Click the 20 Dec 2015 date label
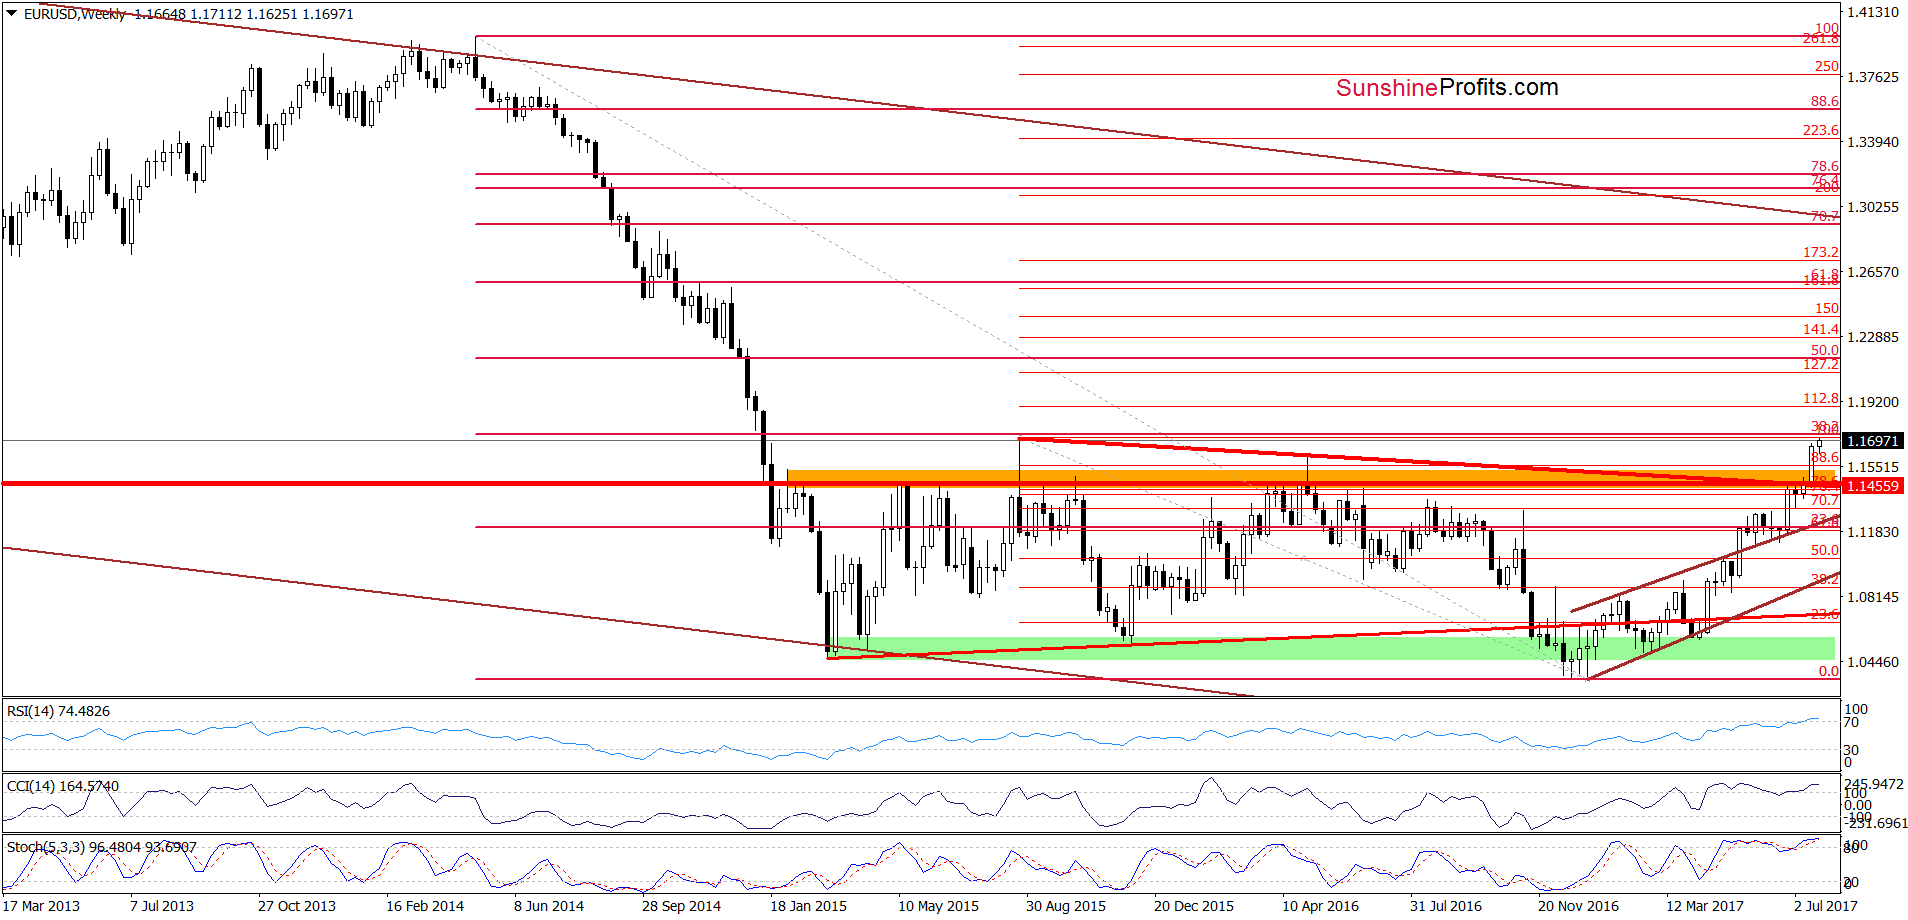The height and width of the screenshot is (920, 1908). (x=1194, y=906)
